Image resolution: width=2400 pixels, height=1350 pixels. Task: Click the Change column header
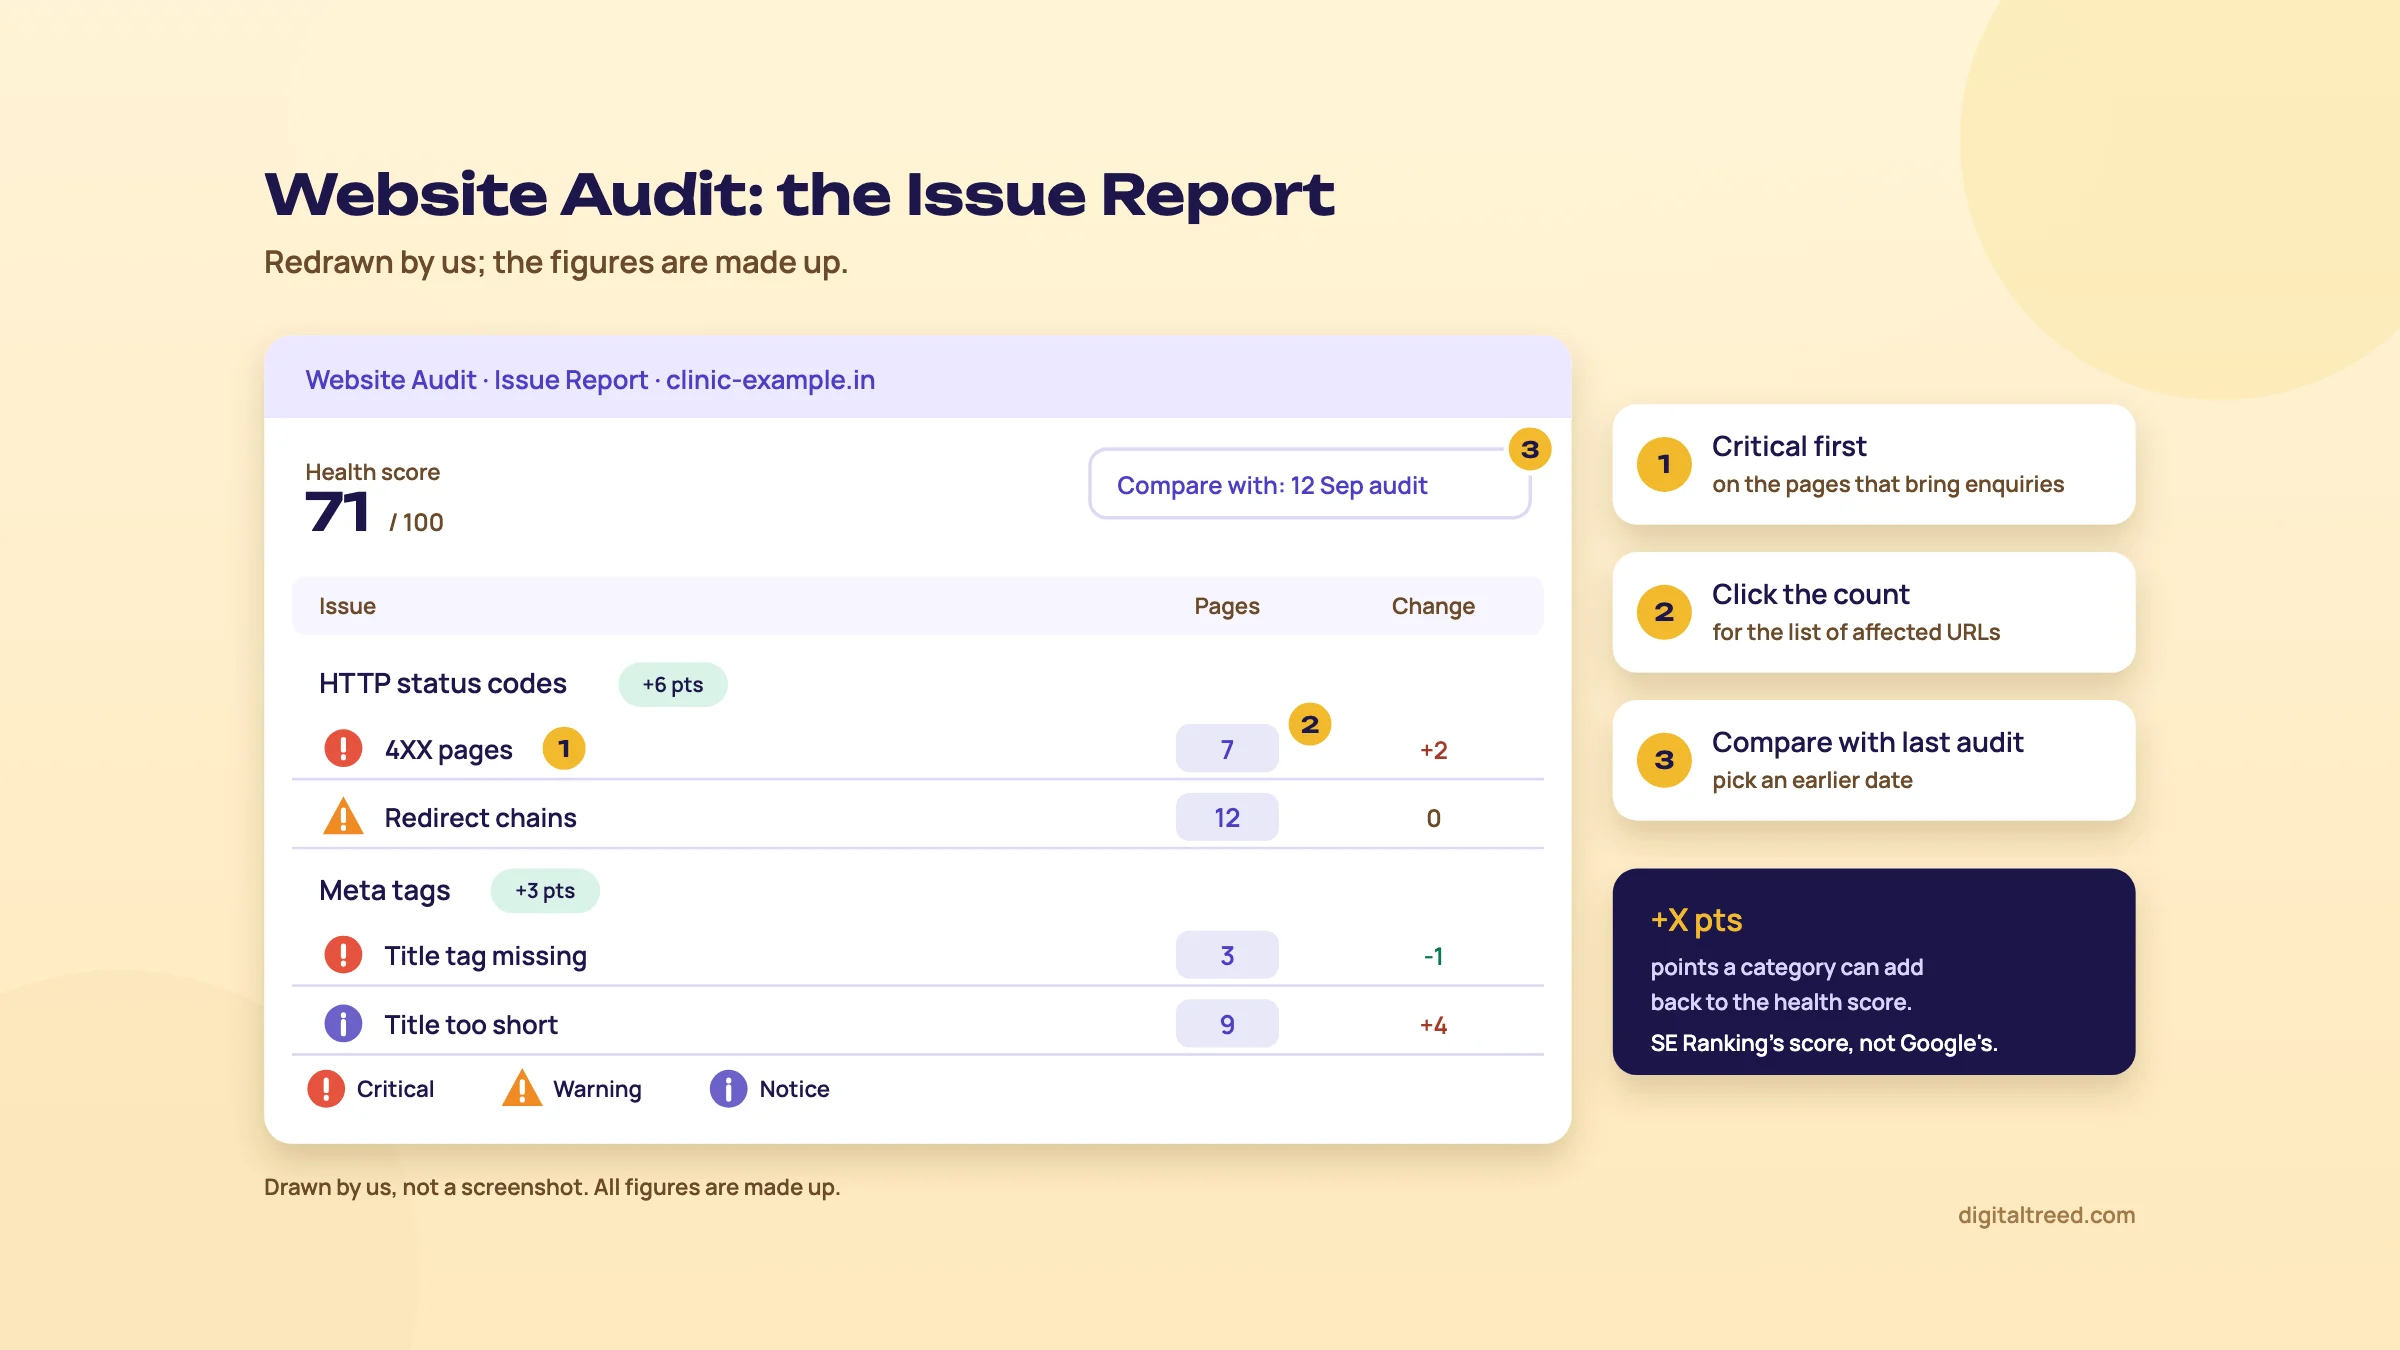click(x=1433, y=606)
